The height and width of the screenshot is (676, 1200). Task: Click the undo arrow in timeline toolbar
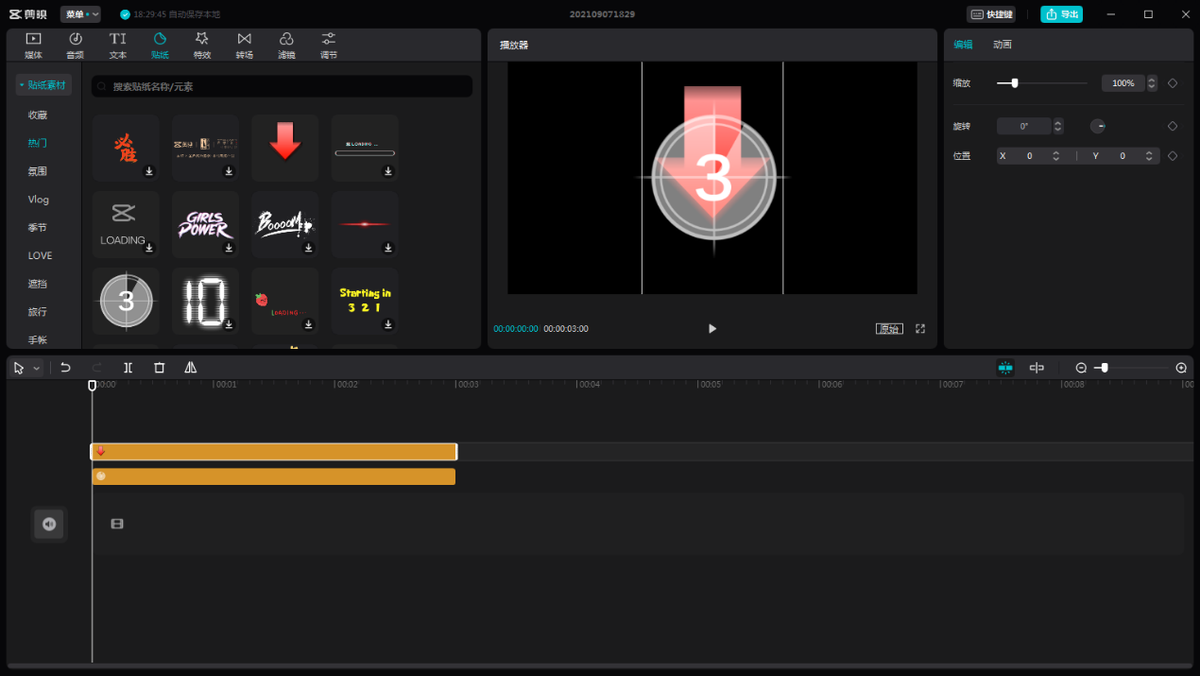[66, 368]
